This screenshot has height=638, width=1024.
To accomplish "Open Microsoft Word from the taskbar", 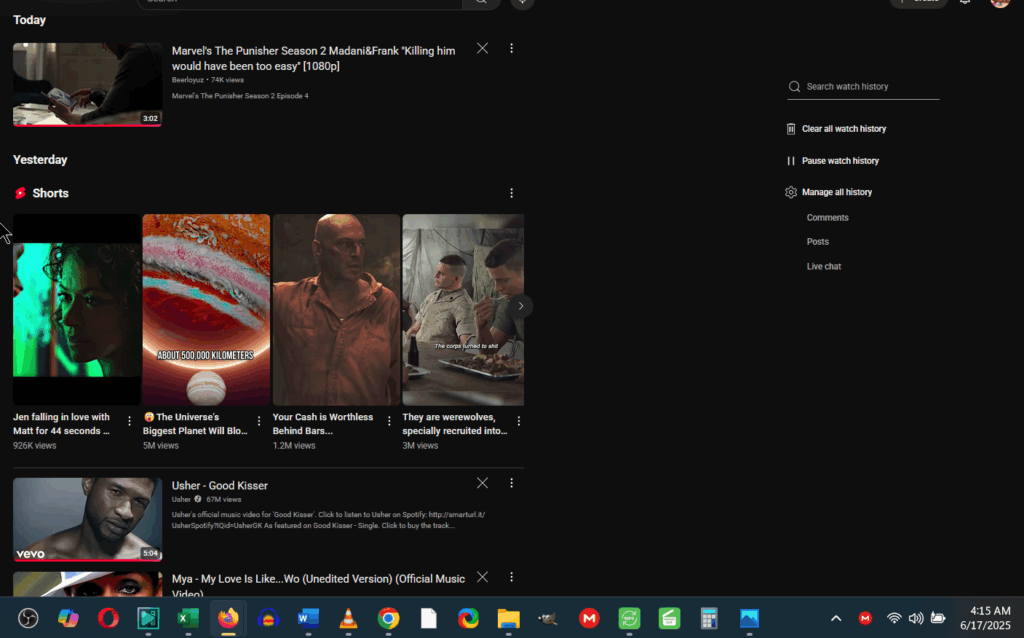I will [x=308, y=618].
